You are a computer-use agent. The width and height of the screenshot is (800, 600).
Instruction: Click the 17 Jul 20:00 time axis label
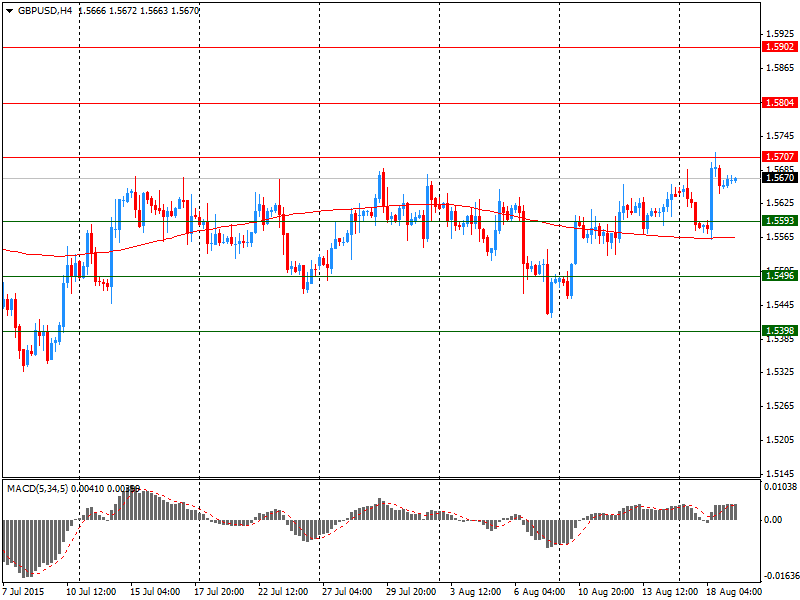(219, 592)
